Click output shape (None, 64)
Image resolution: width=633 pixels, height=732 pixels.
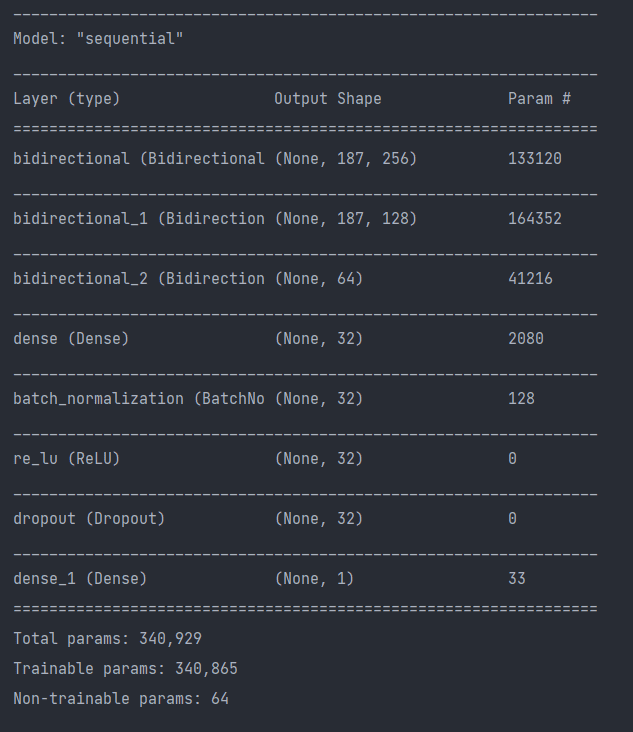[318, 279]
